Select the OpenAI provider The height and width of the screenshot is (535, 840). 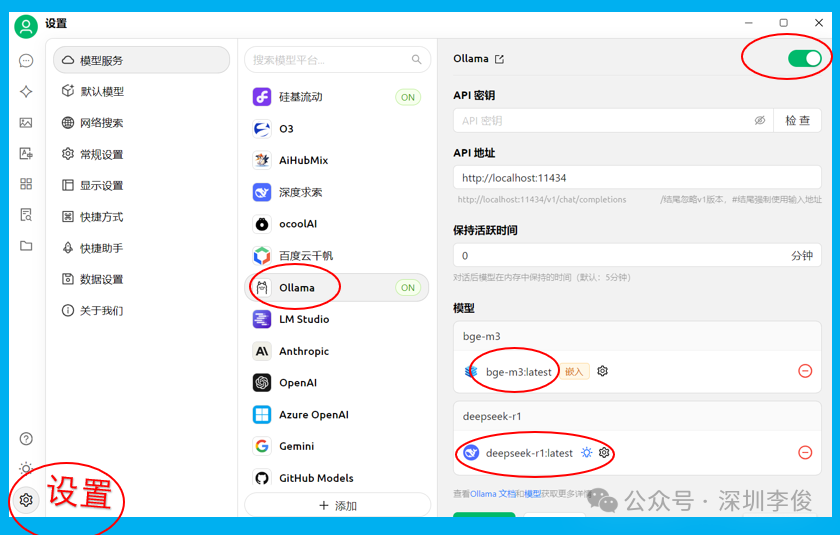337,383
